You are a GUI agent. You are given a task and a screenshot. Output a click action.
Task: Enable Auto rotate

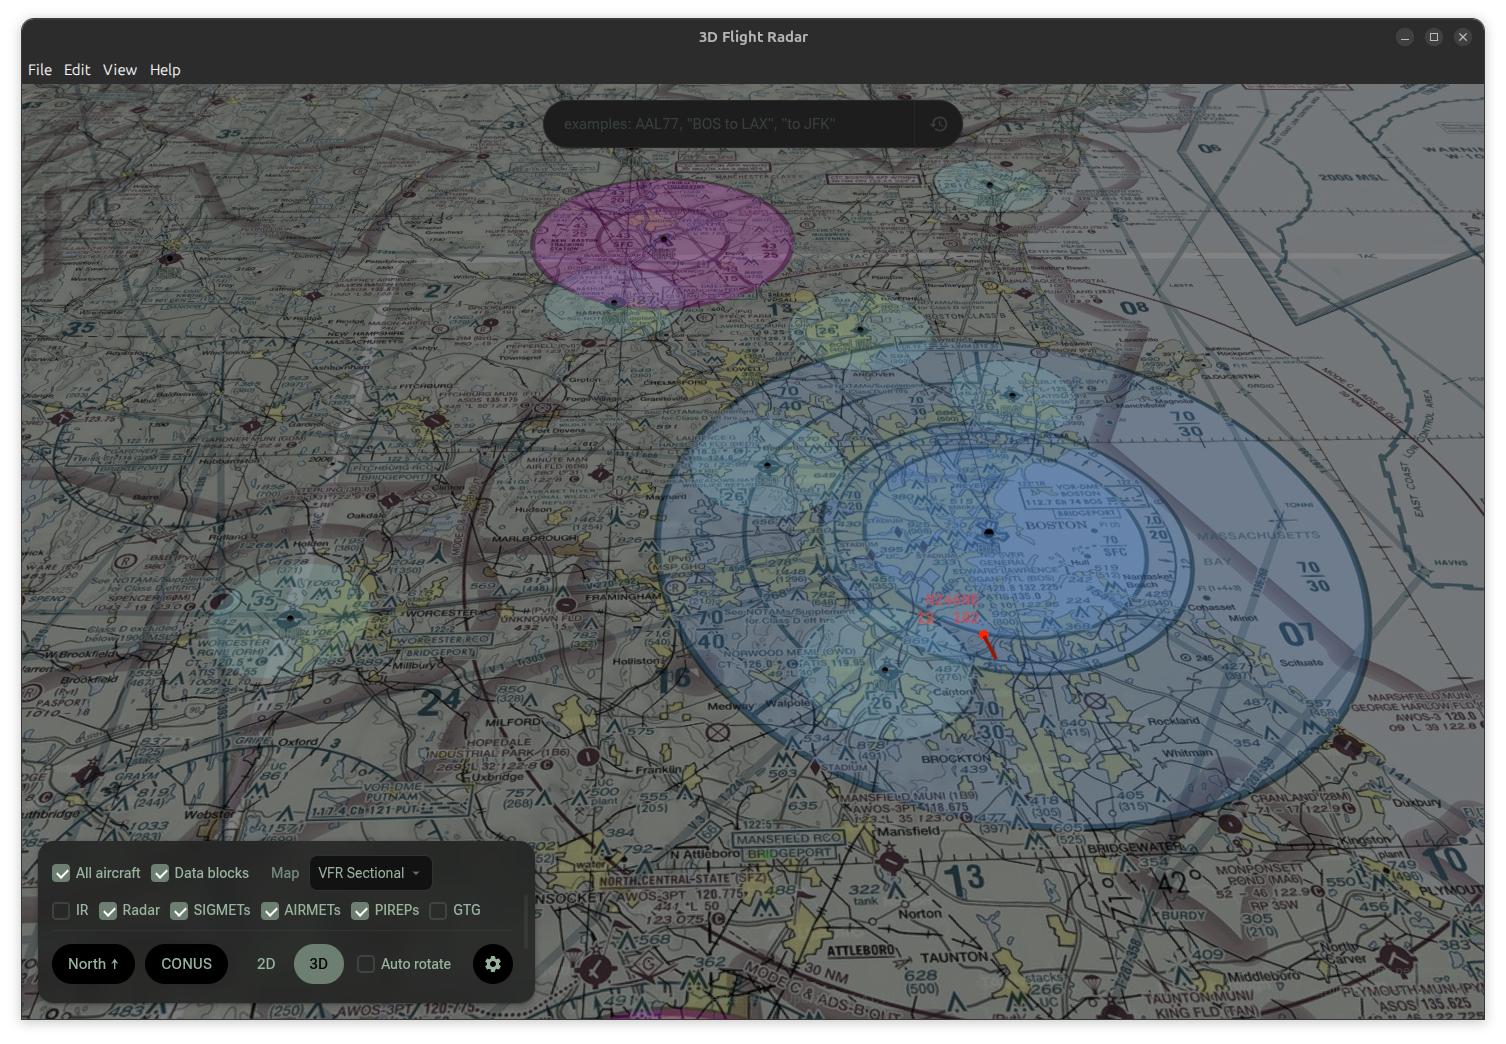coord(365,964)
